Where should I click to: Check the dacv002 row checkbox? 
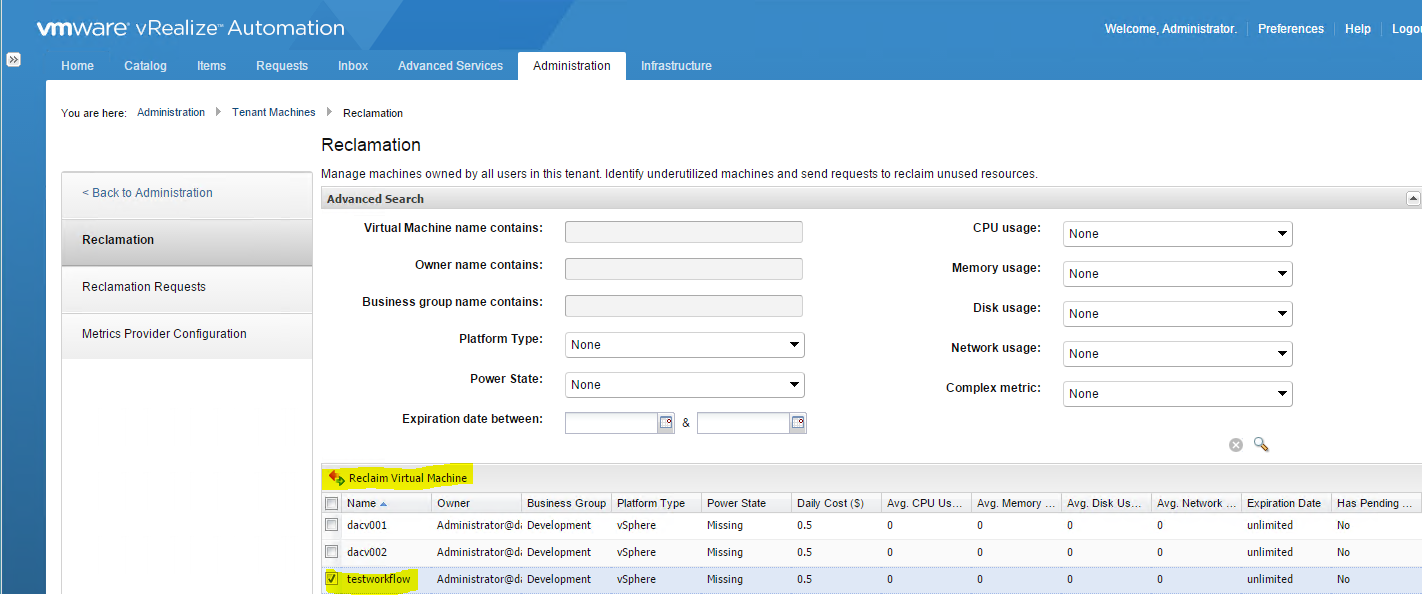(x=331, y=552)
